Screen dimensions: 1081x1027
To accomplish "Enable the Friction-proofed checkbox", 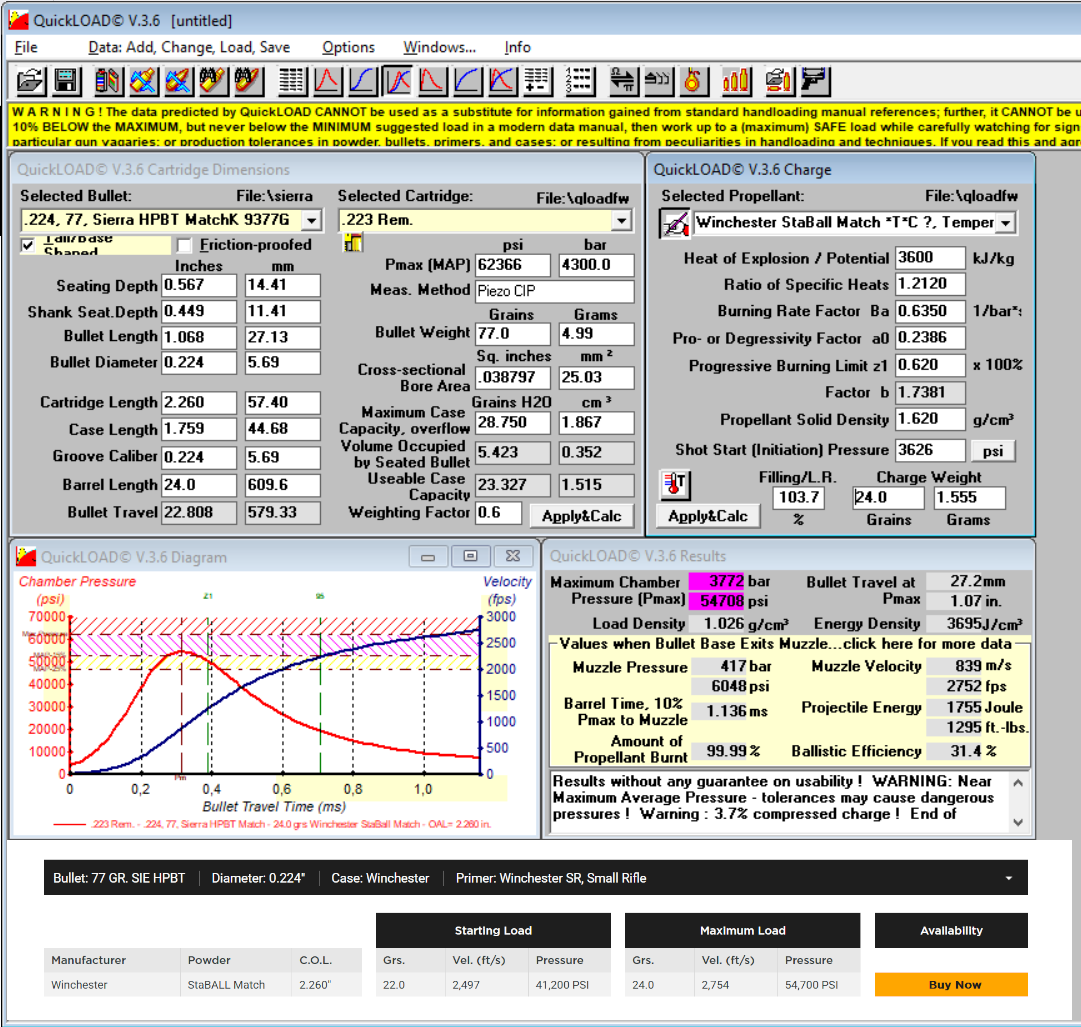I will tap(184, 245).
